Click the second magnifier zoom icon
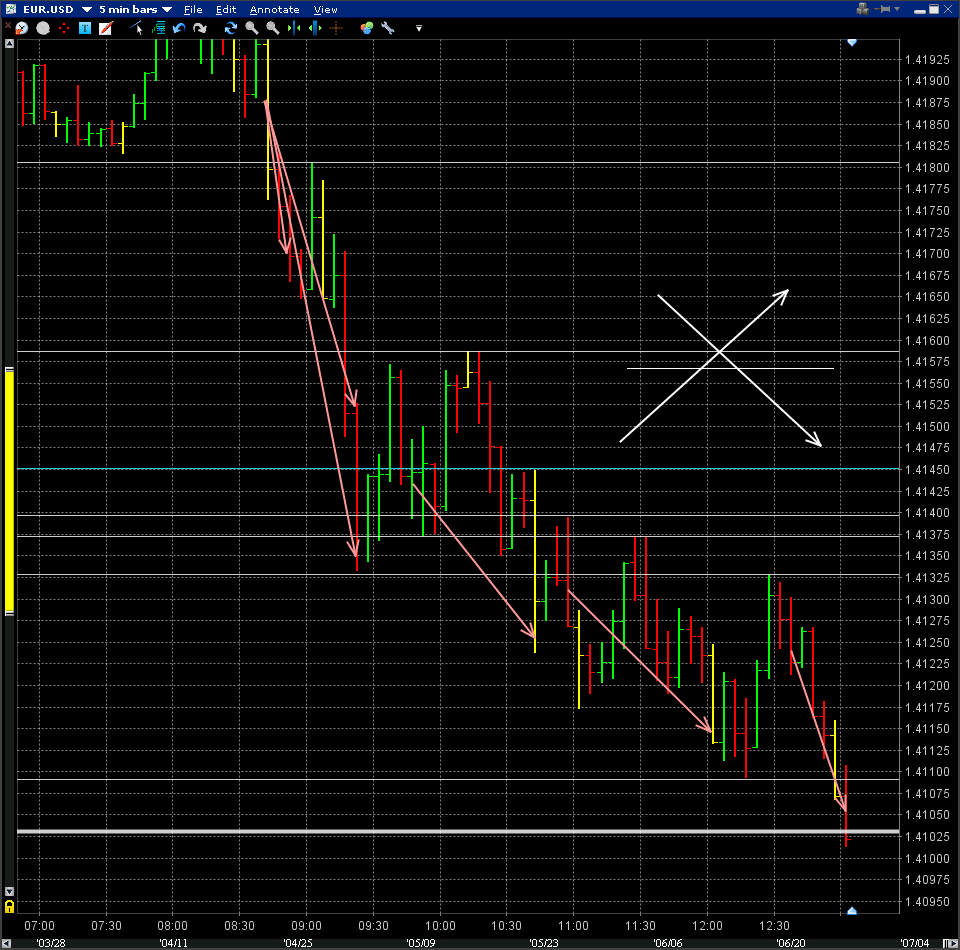This screenshot has height=950, width=960. tap(272, 28)
